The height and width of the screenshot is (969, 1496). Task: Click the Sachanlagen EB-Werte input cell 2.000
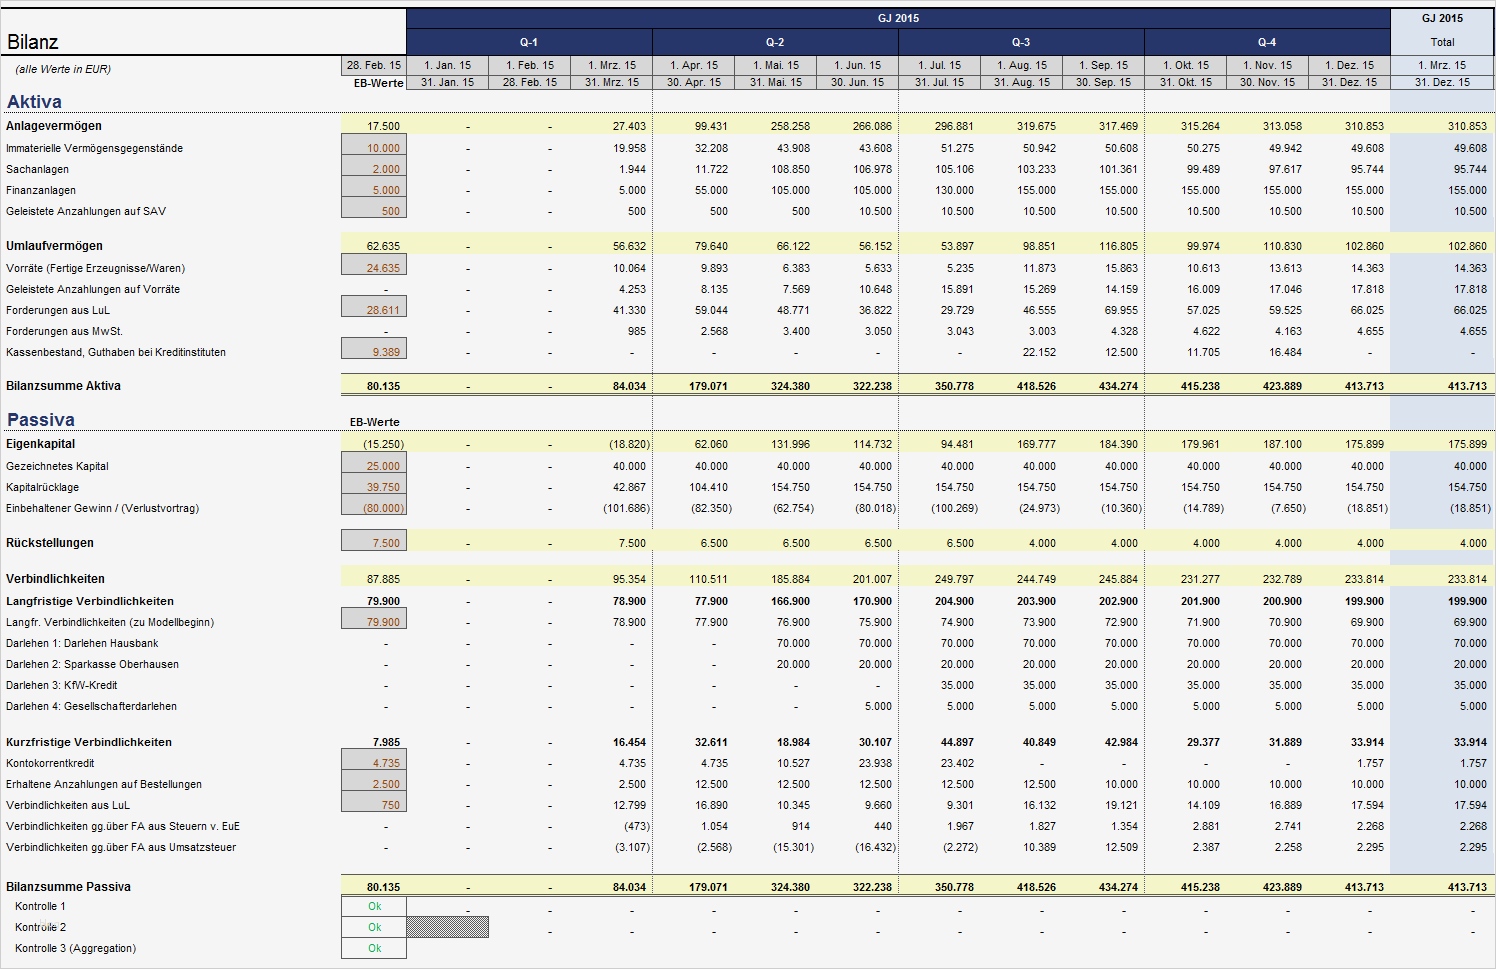click(374, 168)
